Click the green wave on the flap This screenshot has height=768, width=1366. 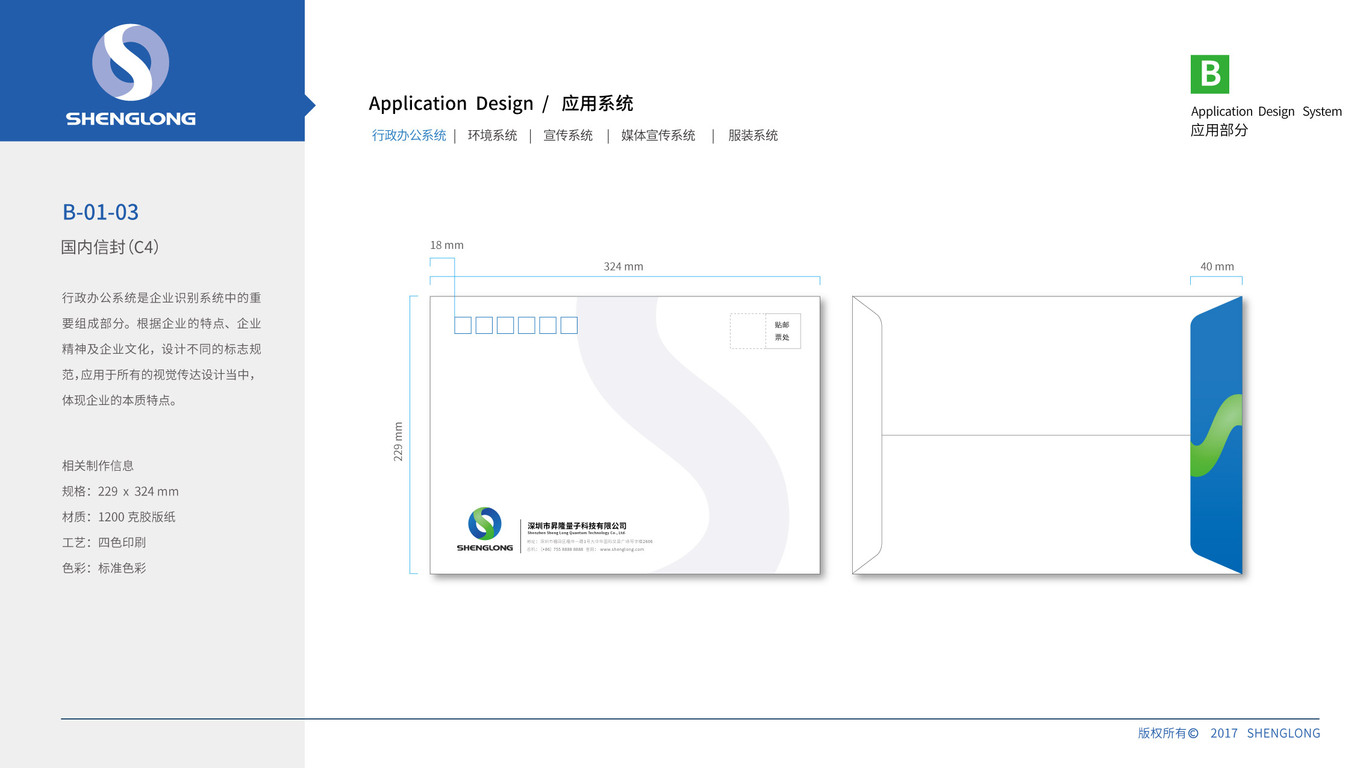[1216, 435]
